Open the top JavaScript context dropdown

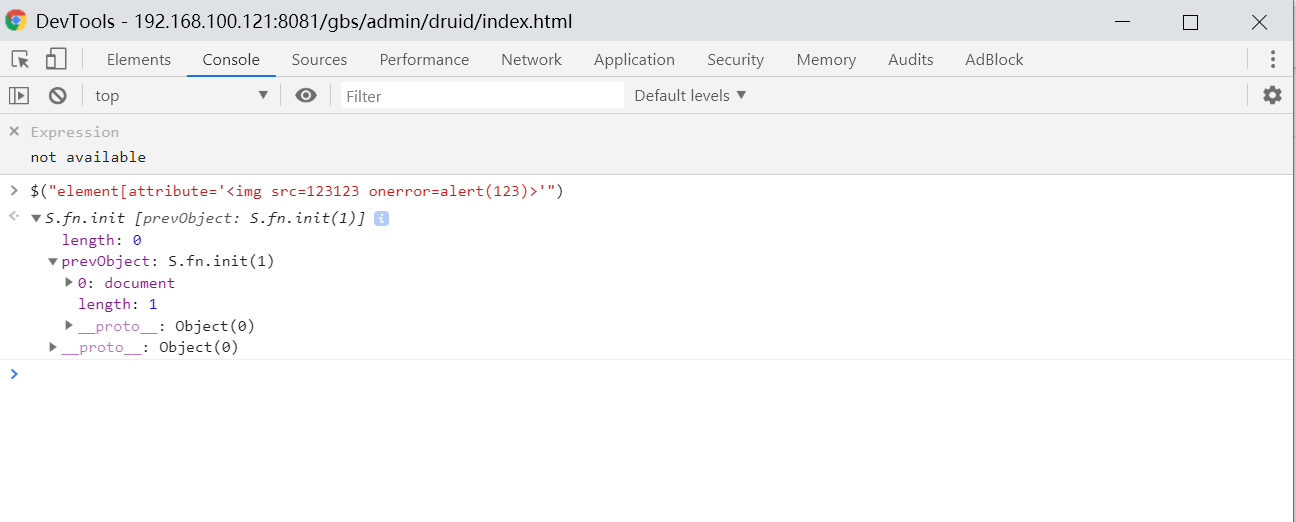tap(181, 95)
